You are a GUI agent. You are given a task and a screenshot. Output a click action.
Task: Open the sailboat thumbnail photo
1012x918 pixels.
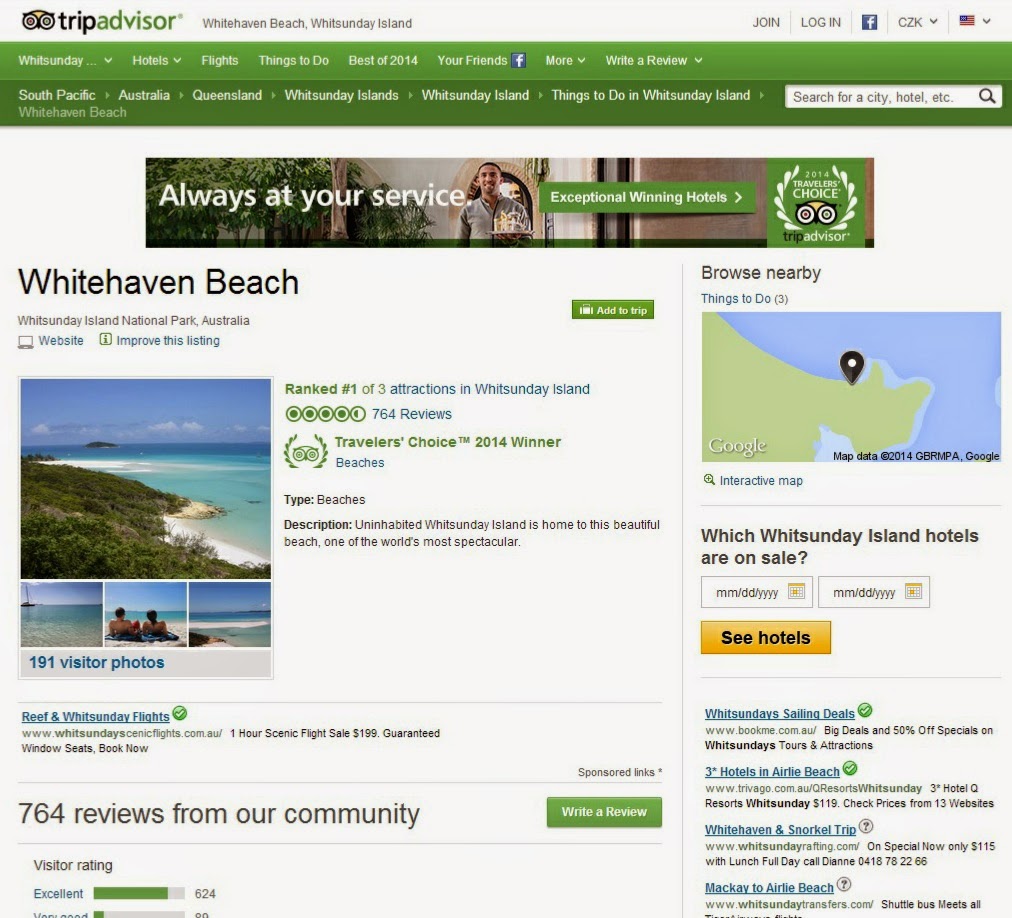[61, 614]
